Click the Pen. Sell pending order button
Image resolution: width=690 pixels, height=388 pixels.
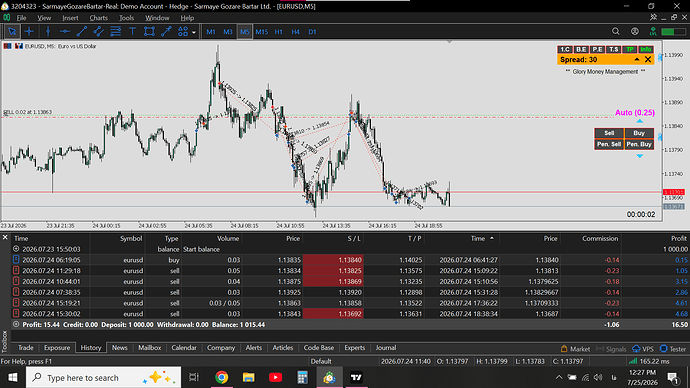[609, 144]
